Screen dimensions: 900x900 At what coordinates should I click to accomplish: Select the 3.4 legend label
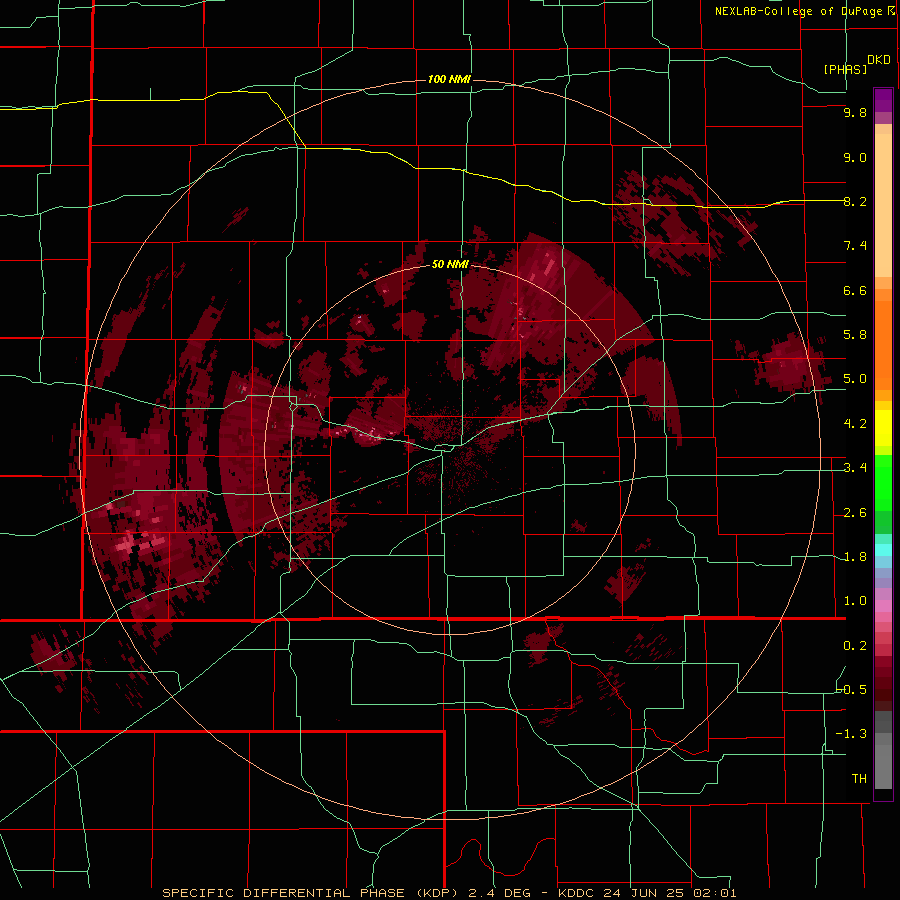pyautogui.click(x=855, y=468)
